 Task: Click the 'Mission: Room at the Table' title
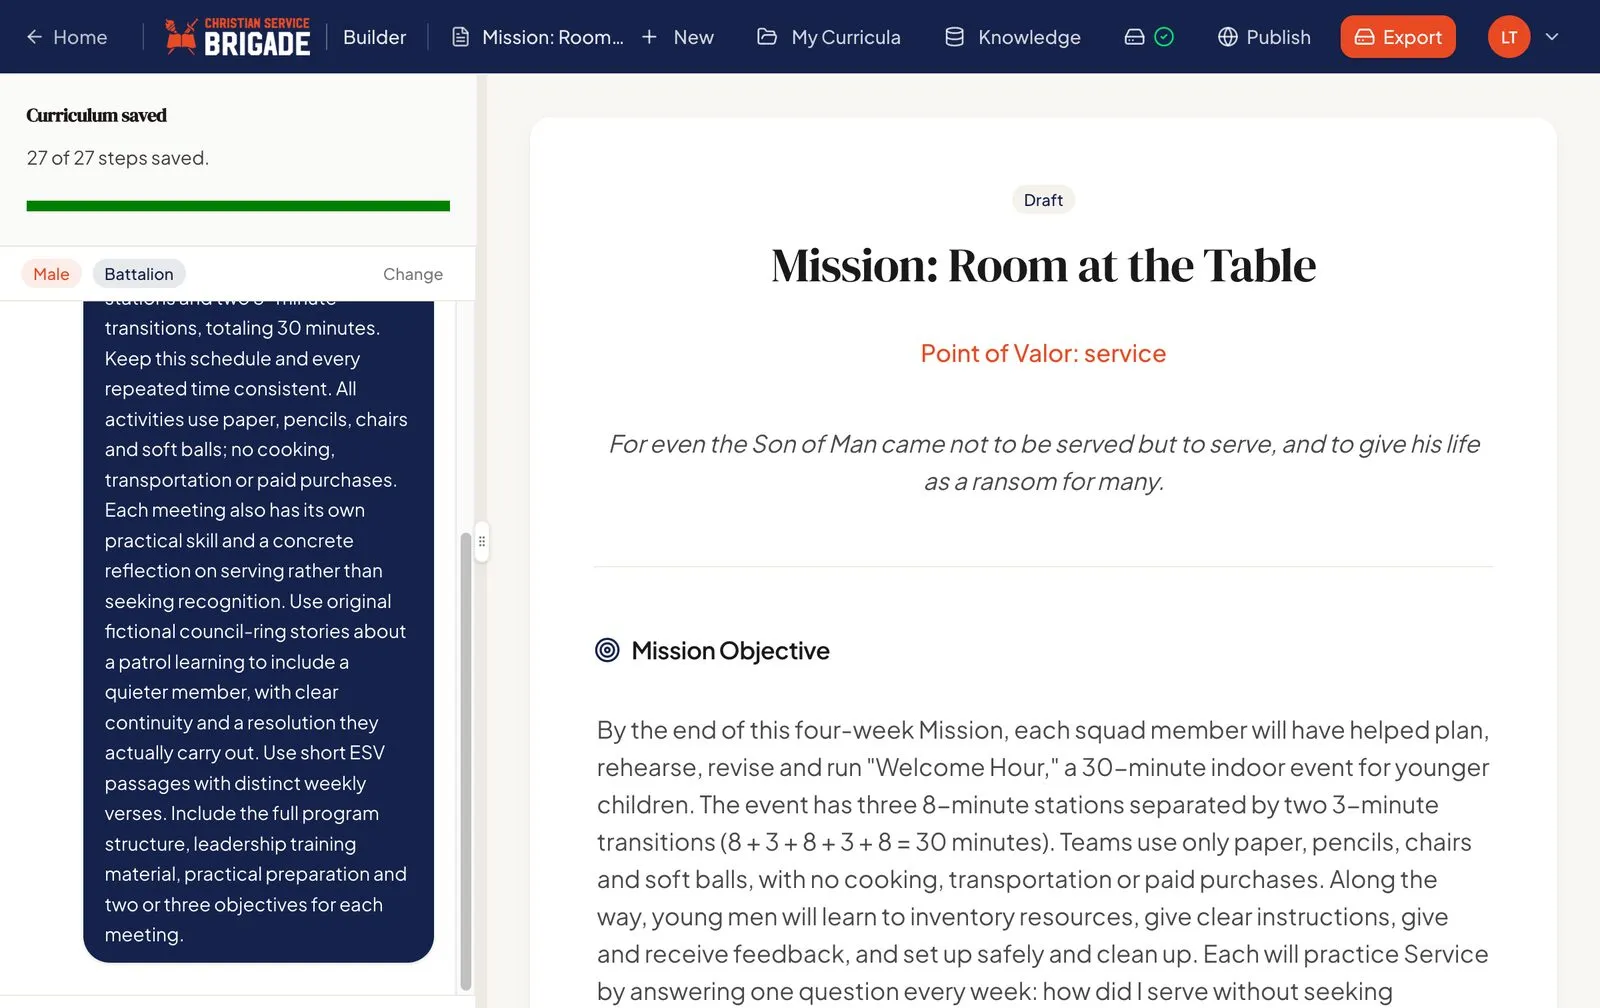click(1043, 266)
